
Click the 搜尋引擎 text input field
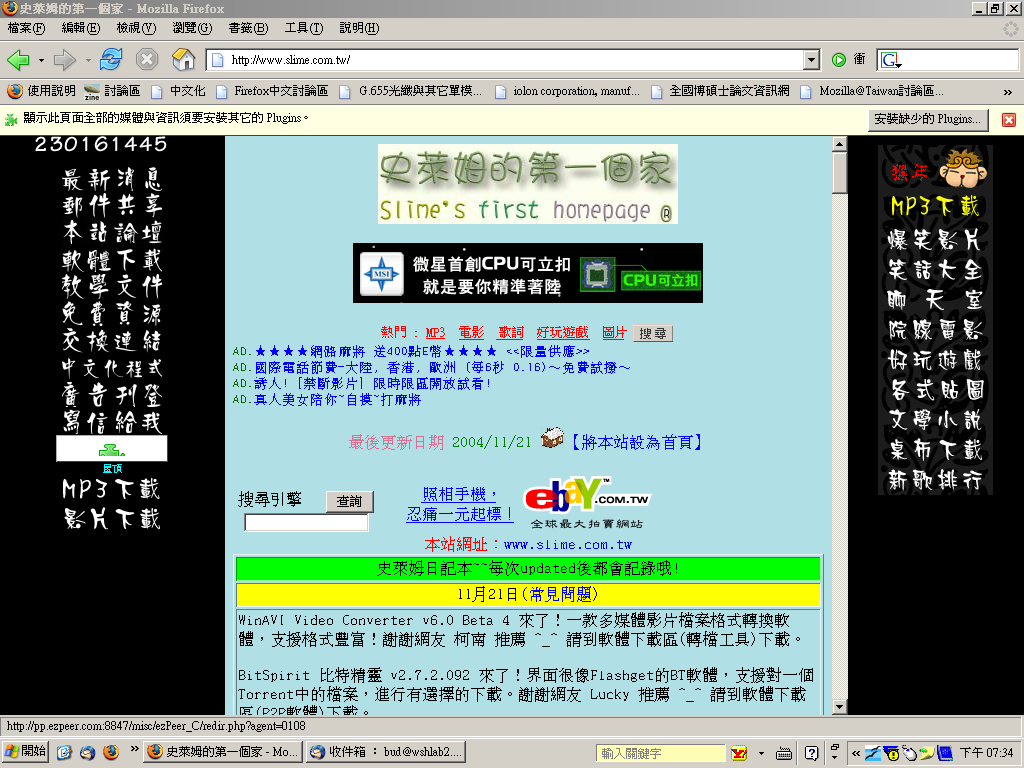click(306, 522)
